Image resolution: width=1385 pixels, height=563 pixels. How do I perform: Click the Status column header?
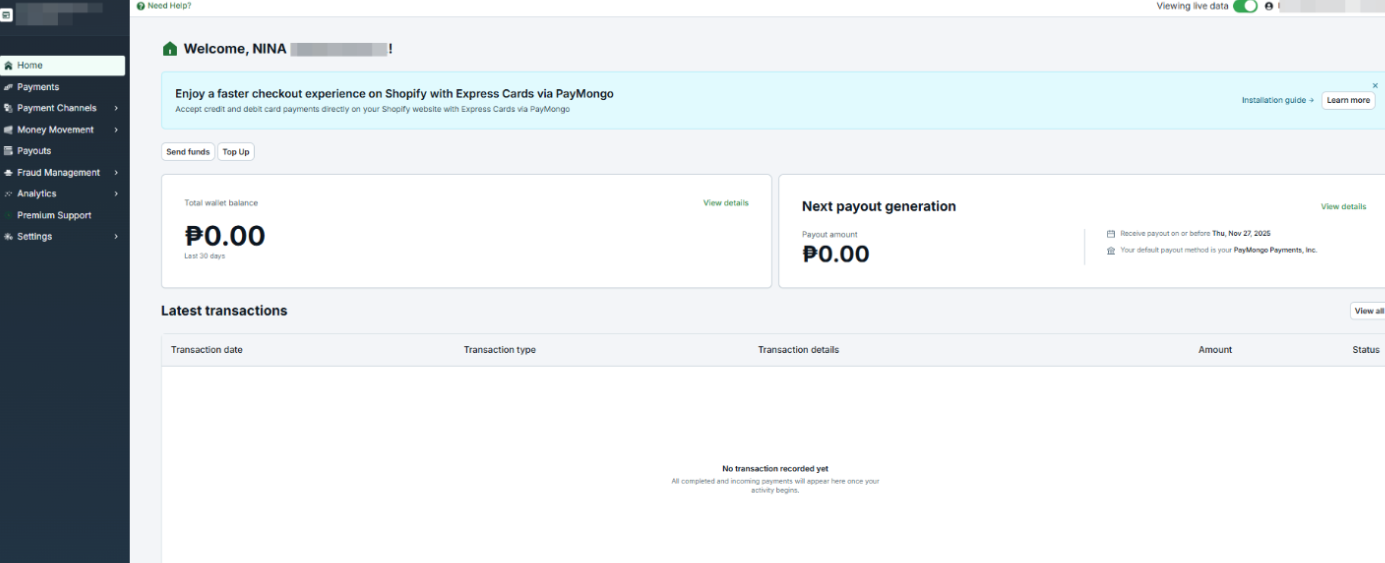coord(1366,350)
